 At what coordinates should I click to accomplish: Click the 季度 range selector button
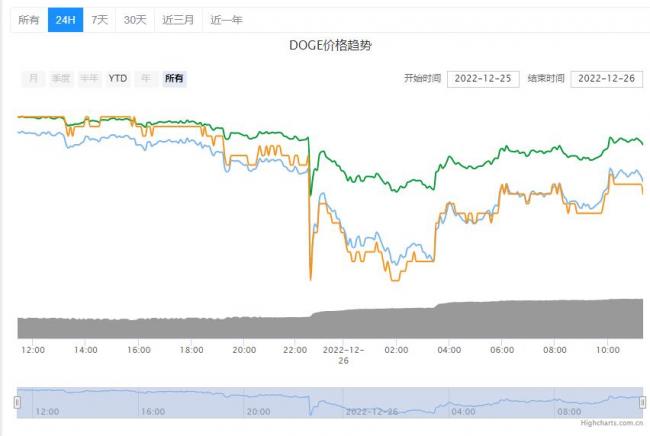coord(61,78)
